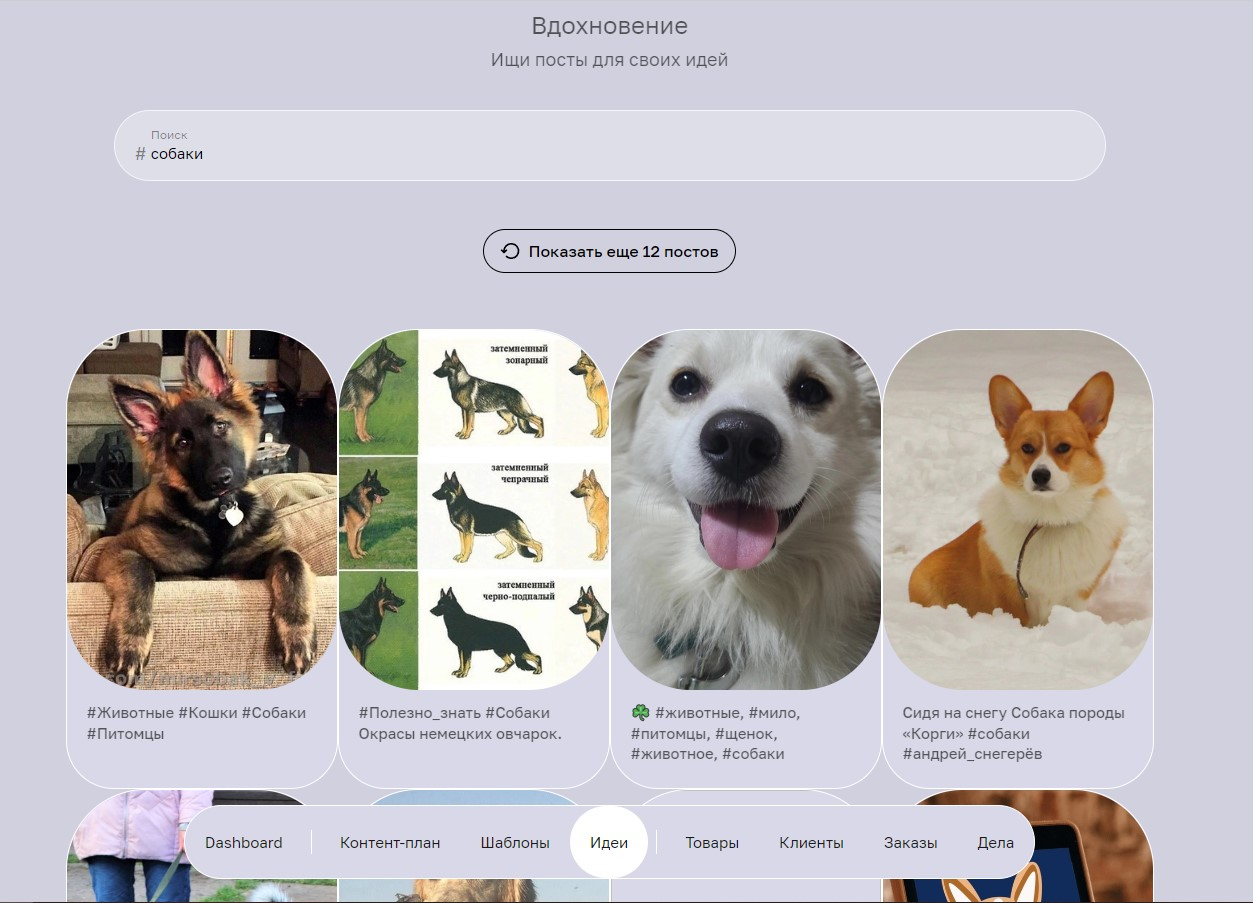Open the German shepherd coat colors chart image
This screenshot has width=1253, height=903.
[x=474, y=510]
